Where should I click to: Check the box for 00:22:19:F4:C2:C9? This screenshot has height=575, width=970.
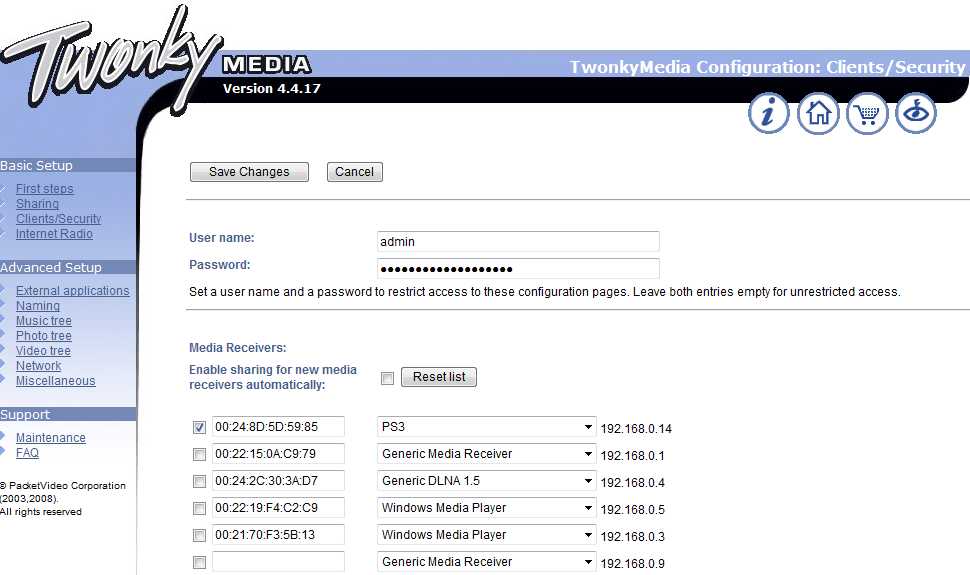point(199,508)
